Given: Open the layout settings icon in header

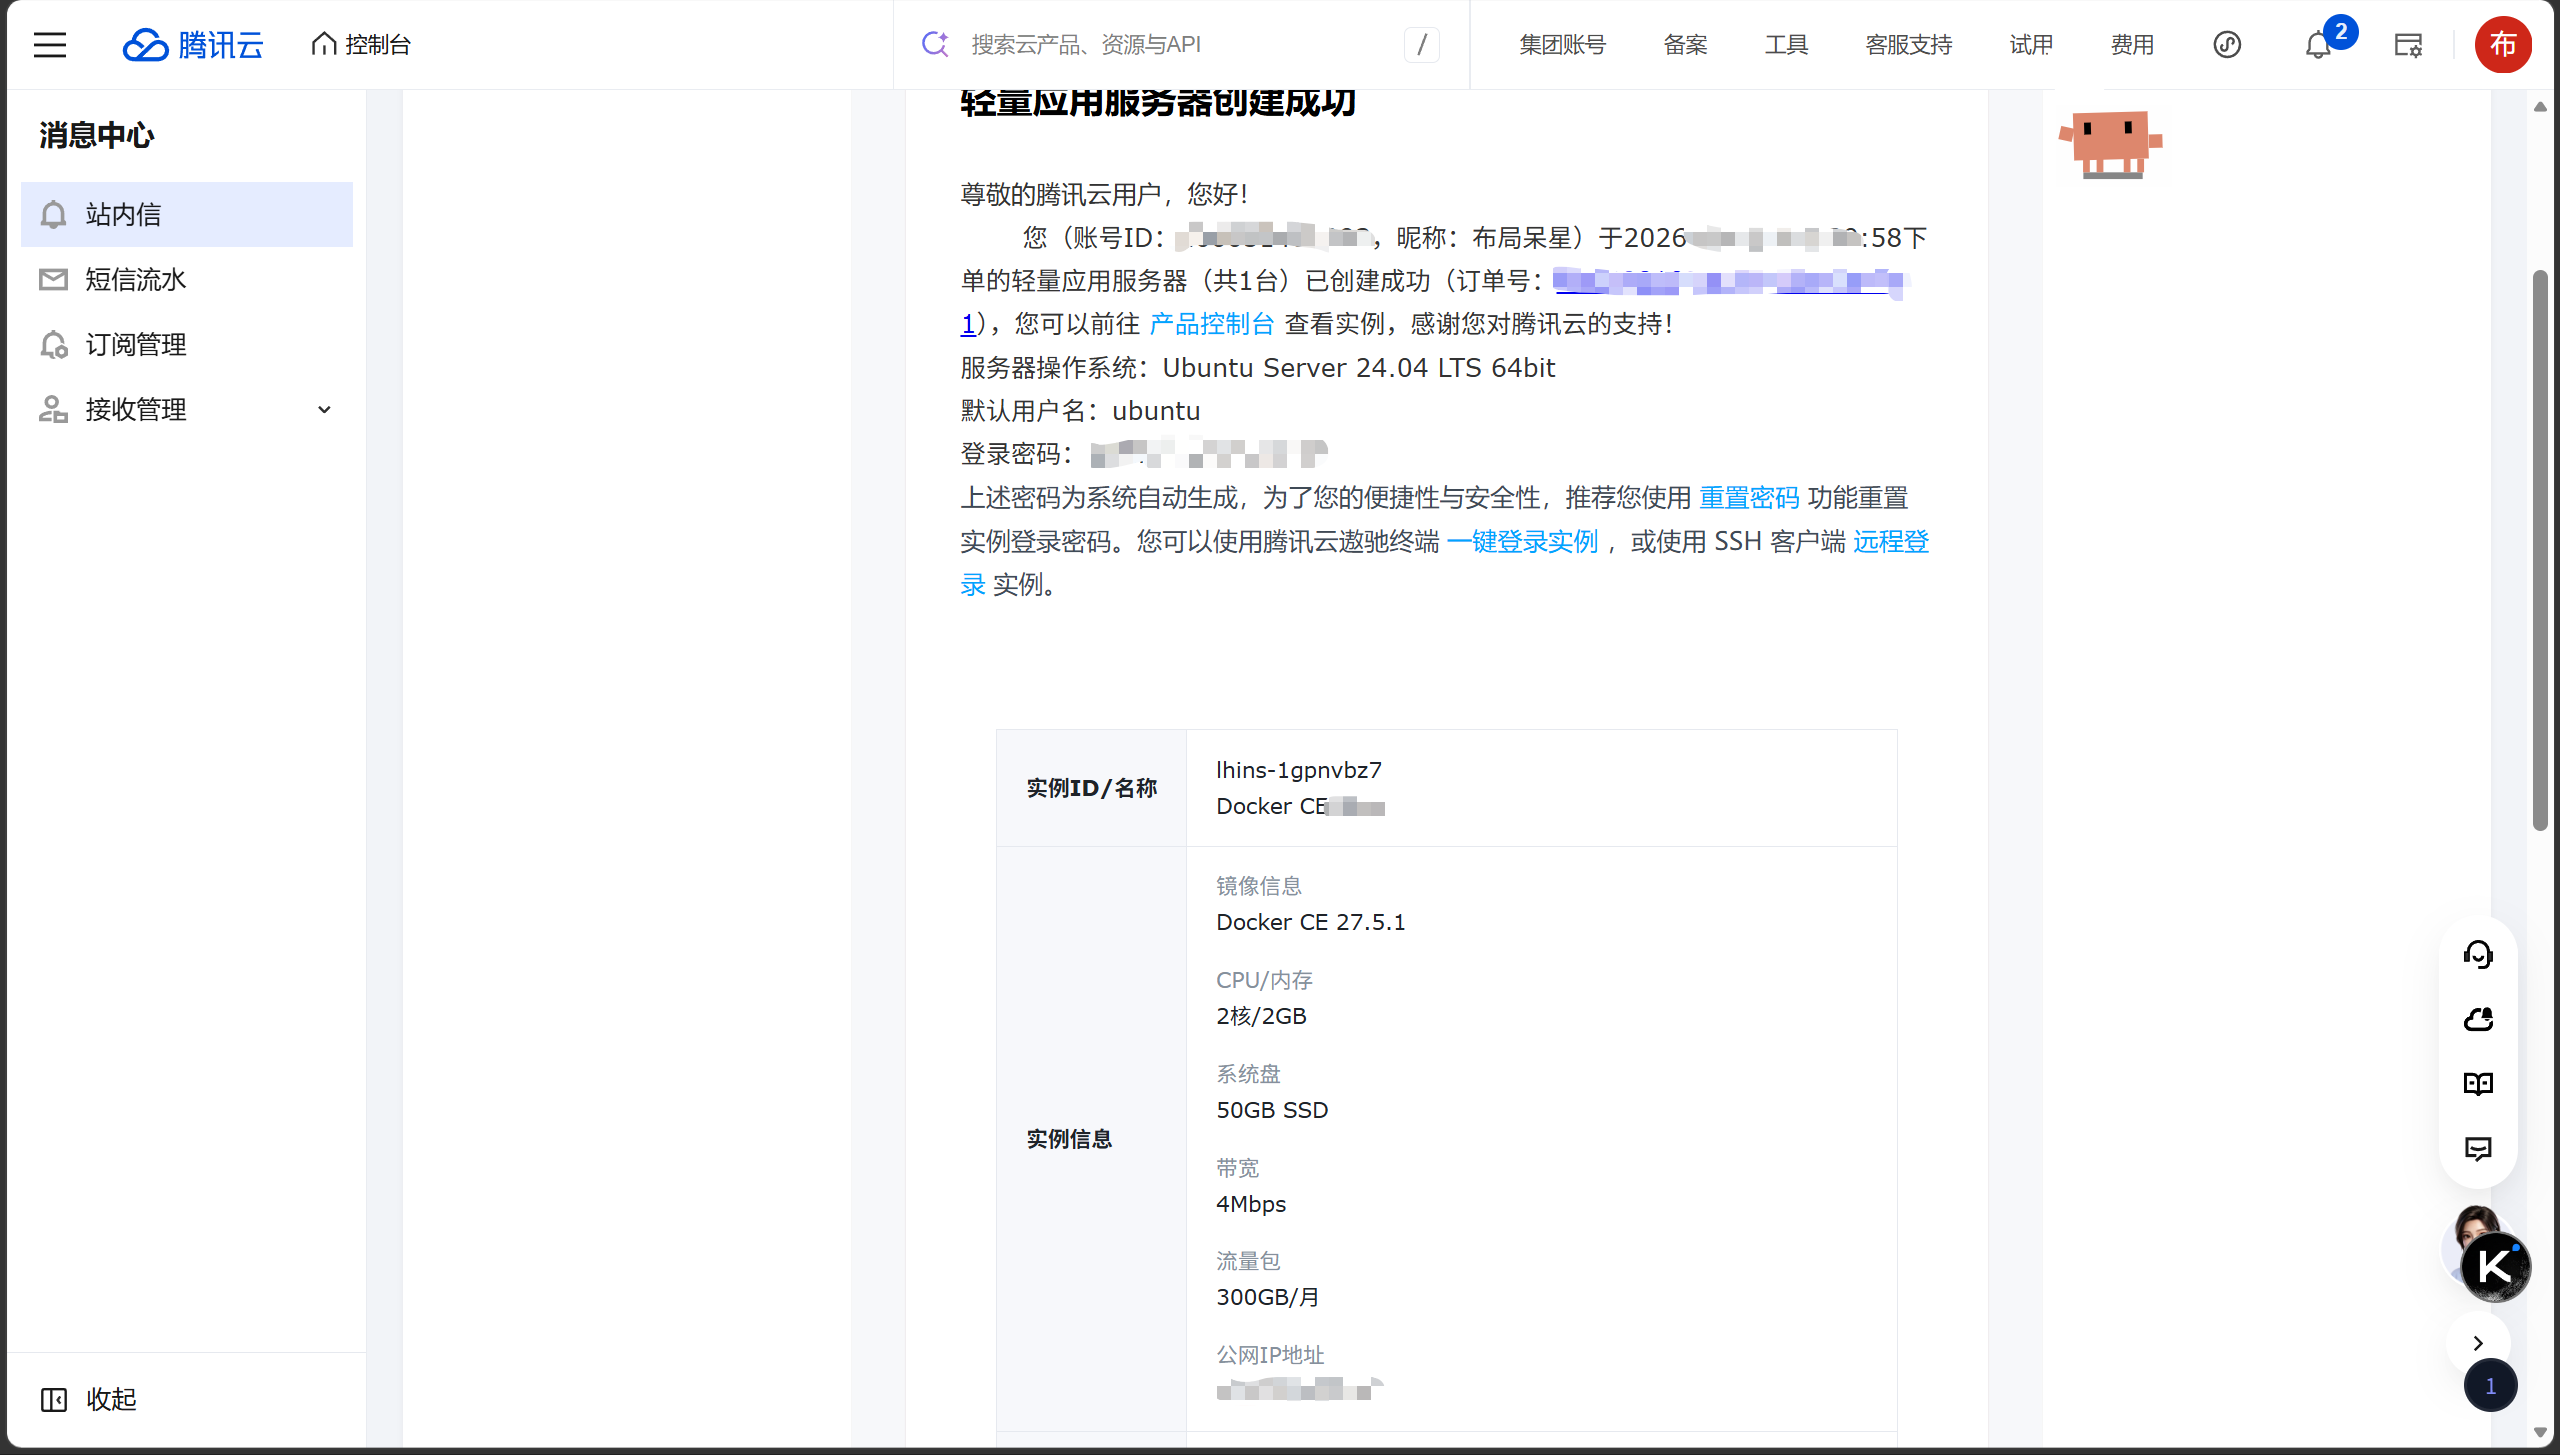Looking at the screenshot, I should [2408, 45].
